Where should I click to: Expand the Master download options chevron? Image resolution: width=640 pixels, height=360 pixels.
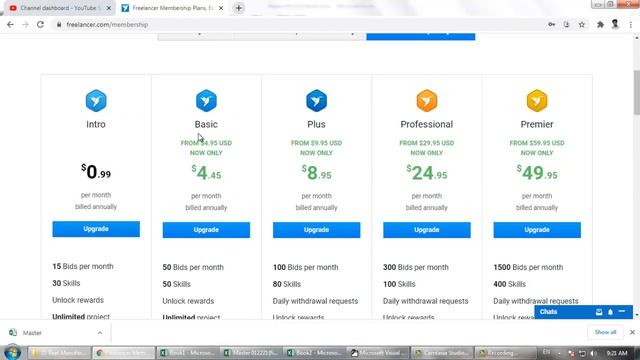[100, 333]
